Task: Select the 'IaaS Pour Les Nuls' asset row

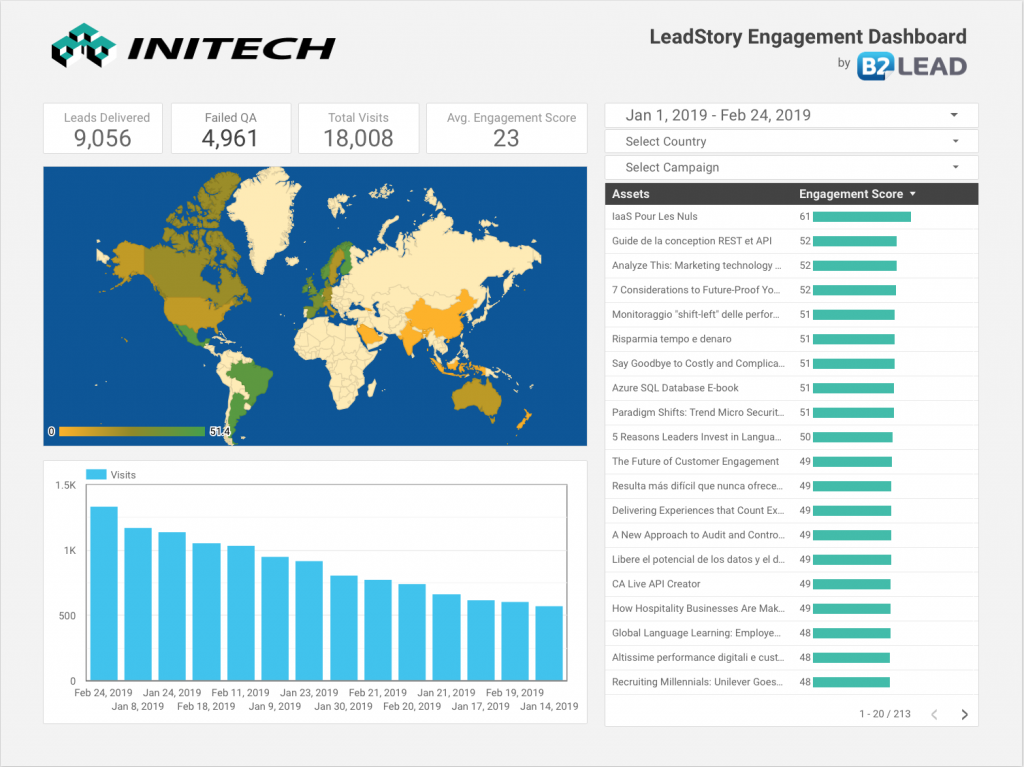Action: point(792,217)
